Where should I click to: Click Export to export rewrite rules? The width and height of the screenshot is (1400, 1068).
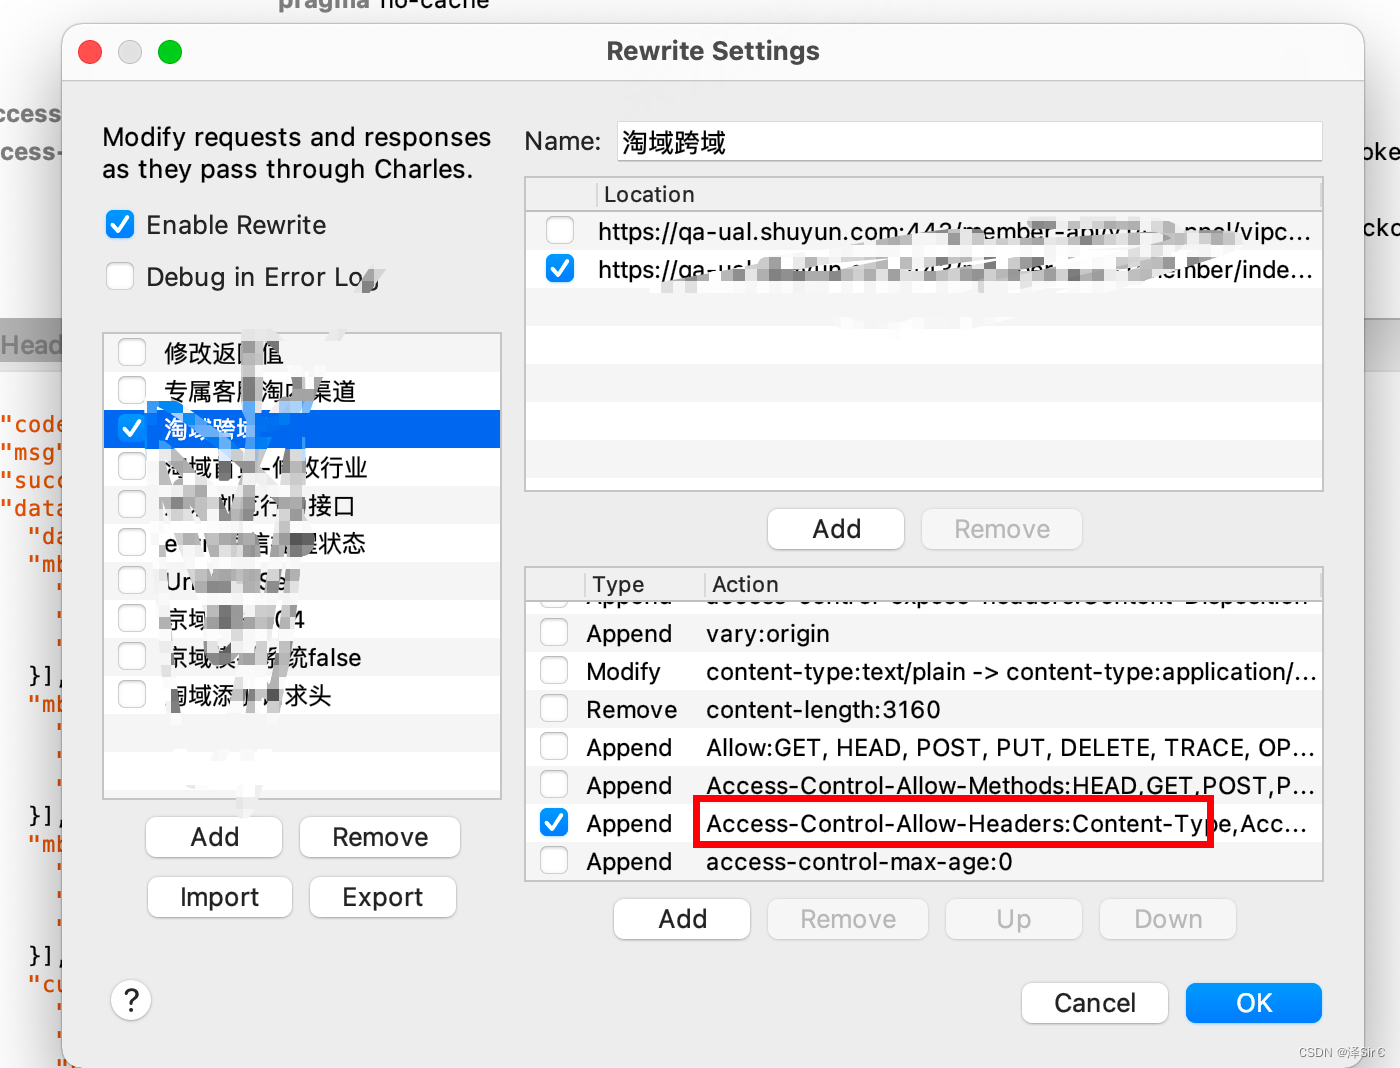(382, 897)
